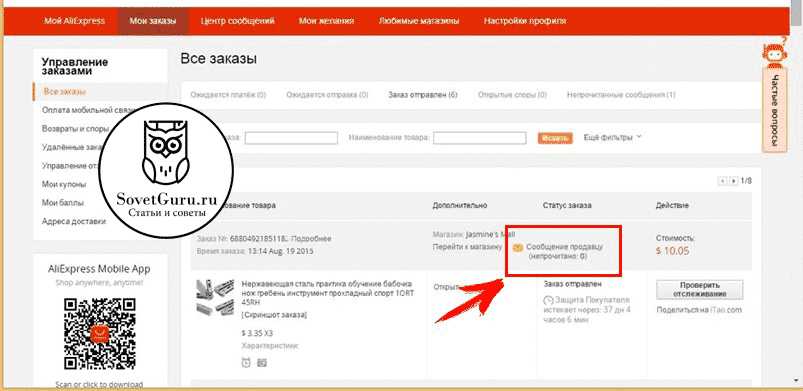Open Сообщение продавцу link
803x391 pixels.
click(565, 246)
